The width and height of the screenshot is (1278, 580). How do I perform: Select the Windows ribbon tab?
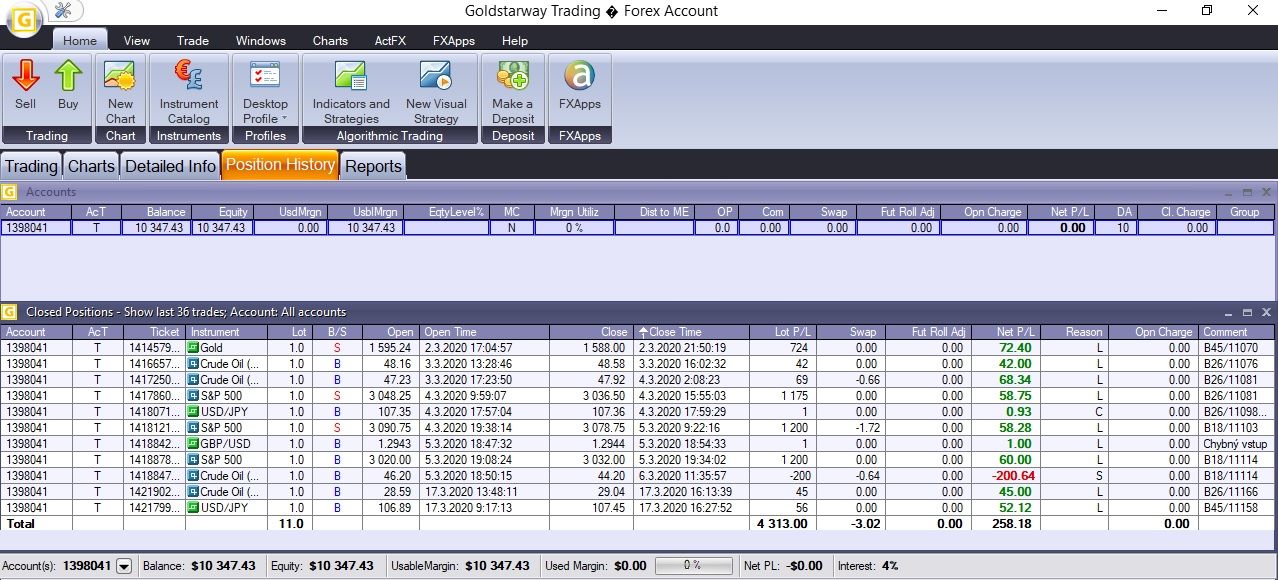tap(261, 41)
